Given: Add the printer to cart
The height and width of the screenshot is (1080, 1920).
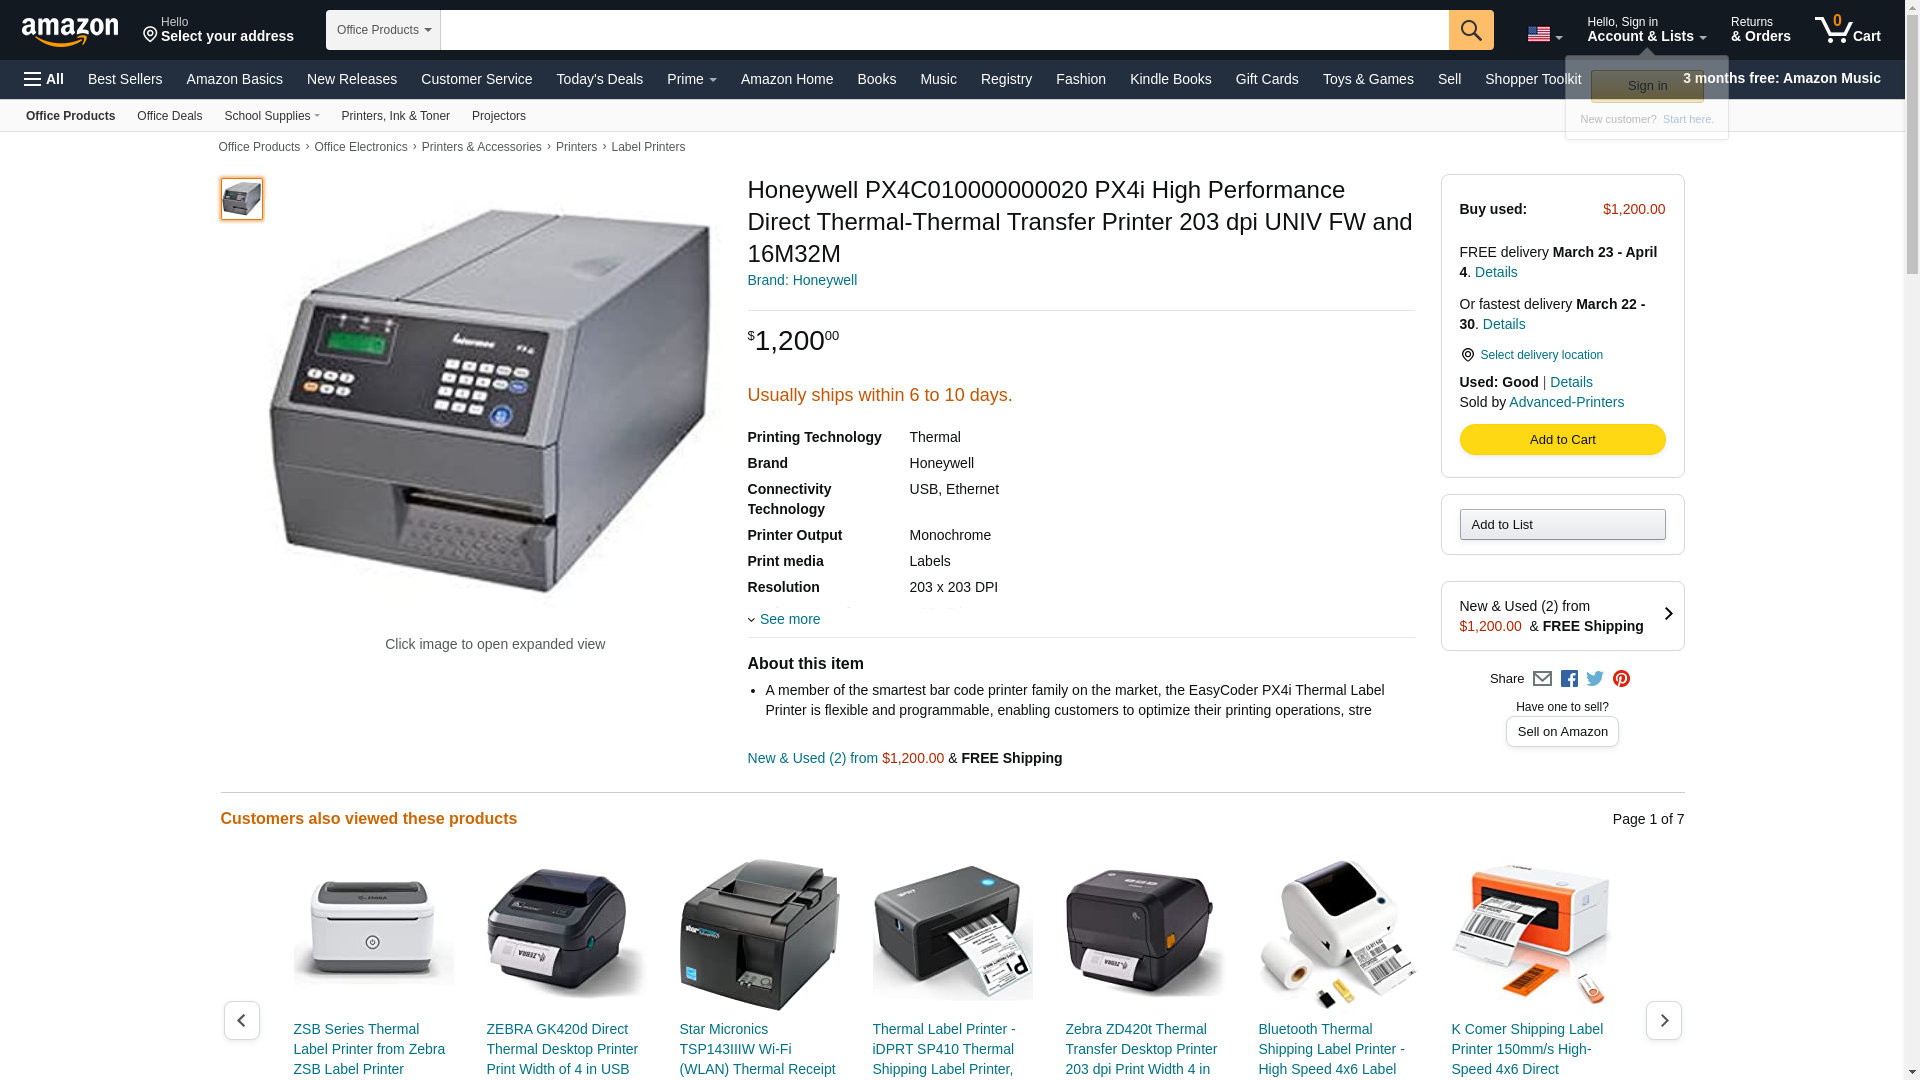Looking at the screenshot, I should pyautogui.click(x=1562, y=440).
